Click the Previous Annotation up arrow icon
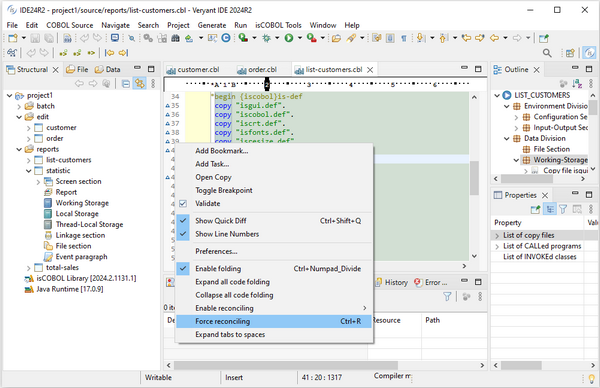 [443, 38]
